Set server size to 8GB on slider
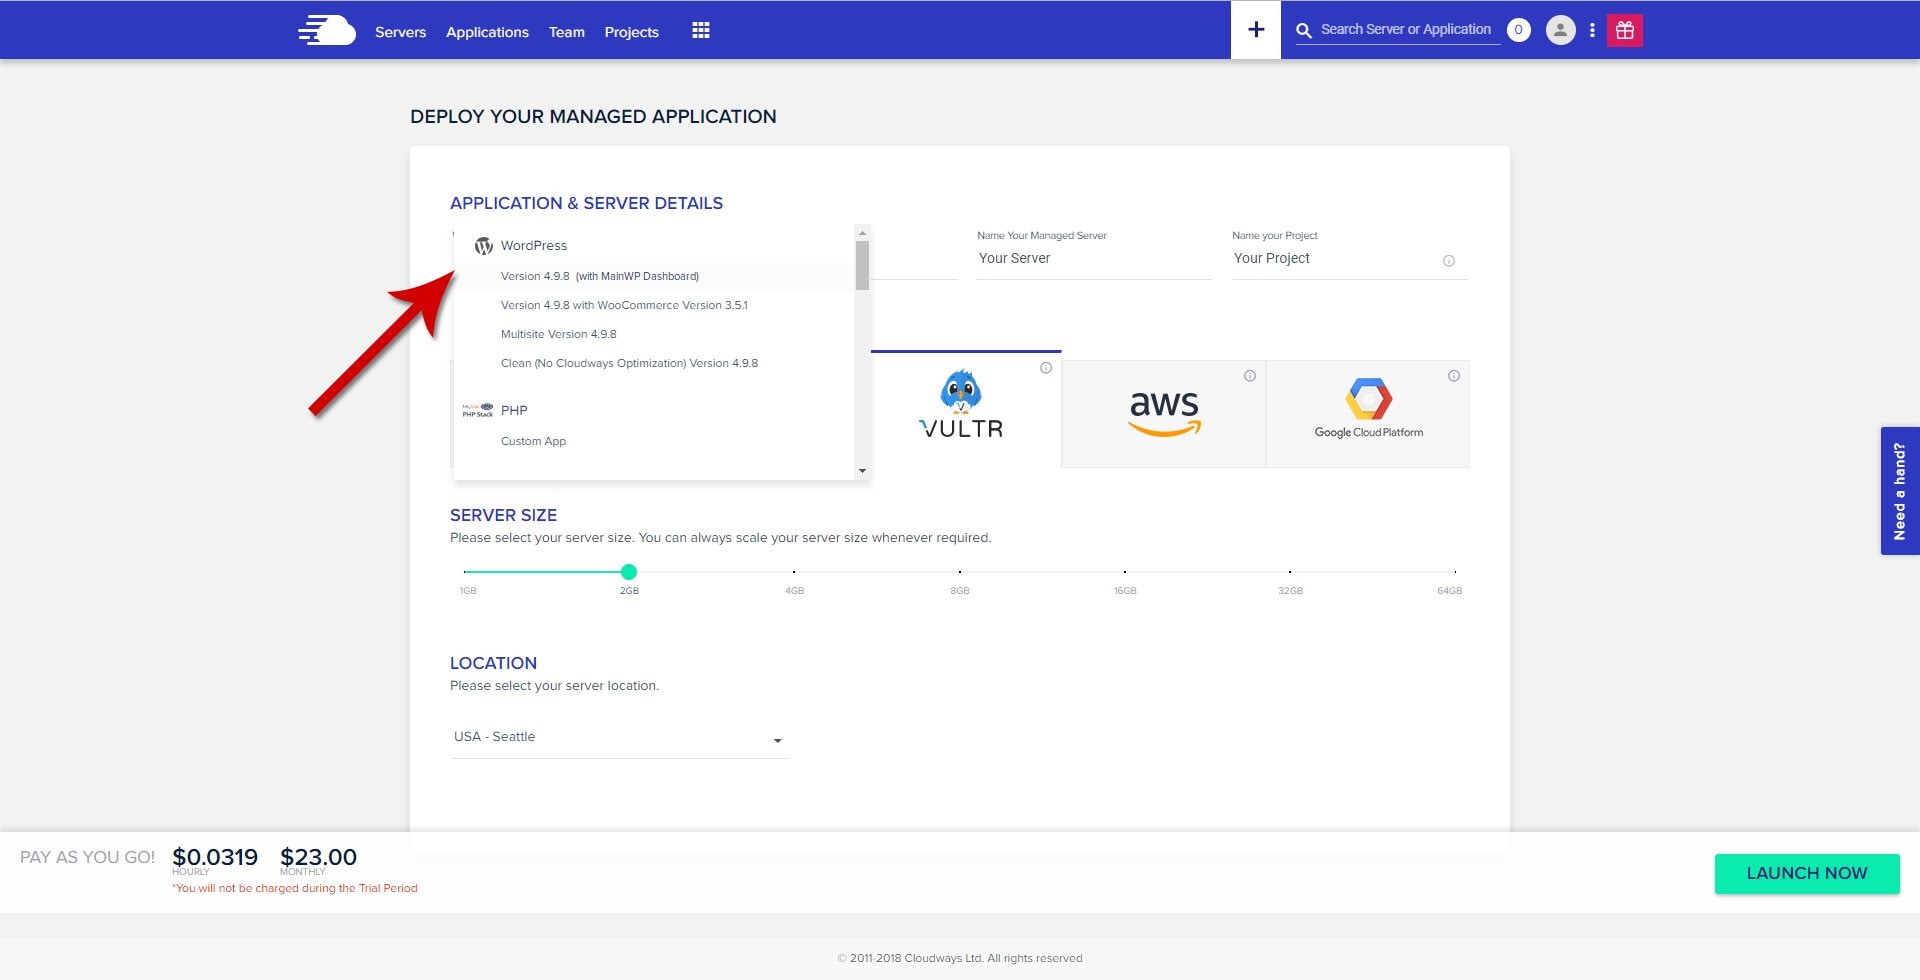The width and height of the screenshot is (1920, 980). [x=959, y=572]
